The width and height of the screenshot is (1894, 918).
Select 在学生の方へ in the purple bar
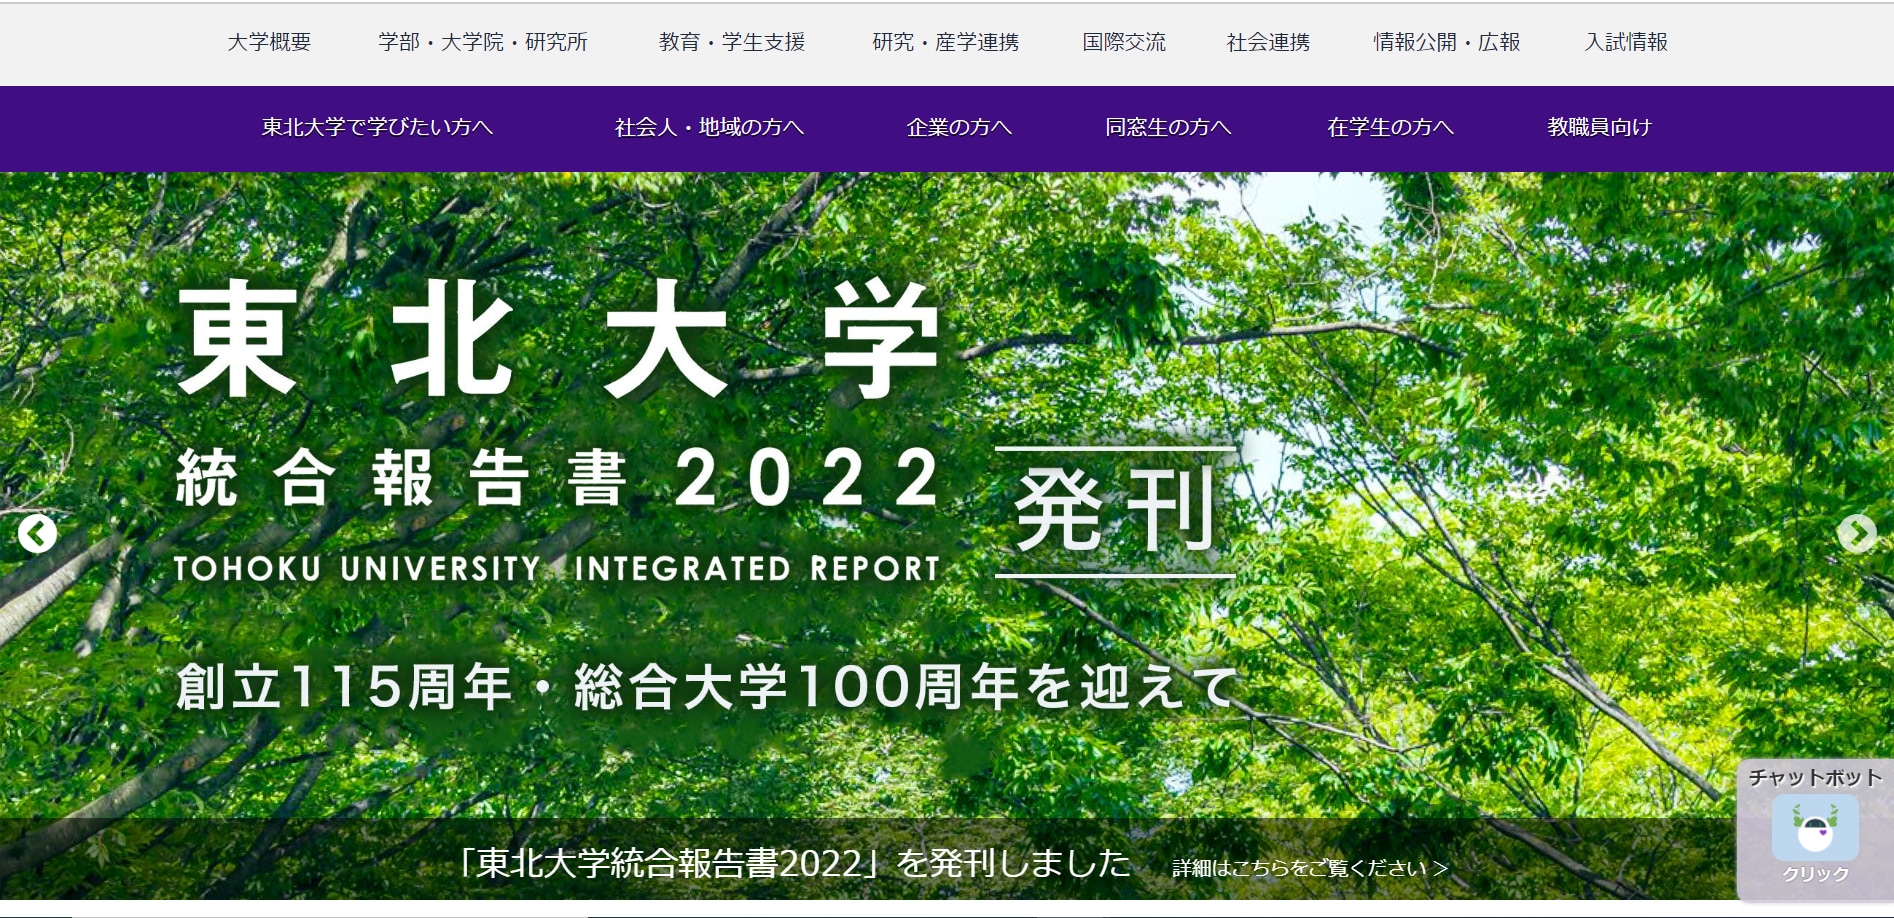point(1390,127)
